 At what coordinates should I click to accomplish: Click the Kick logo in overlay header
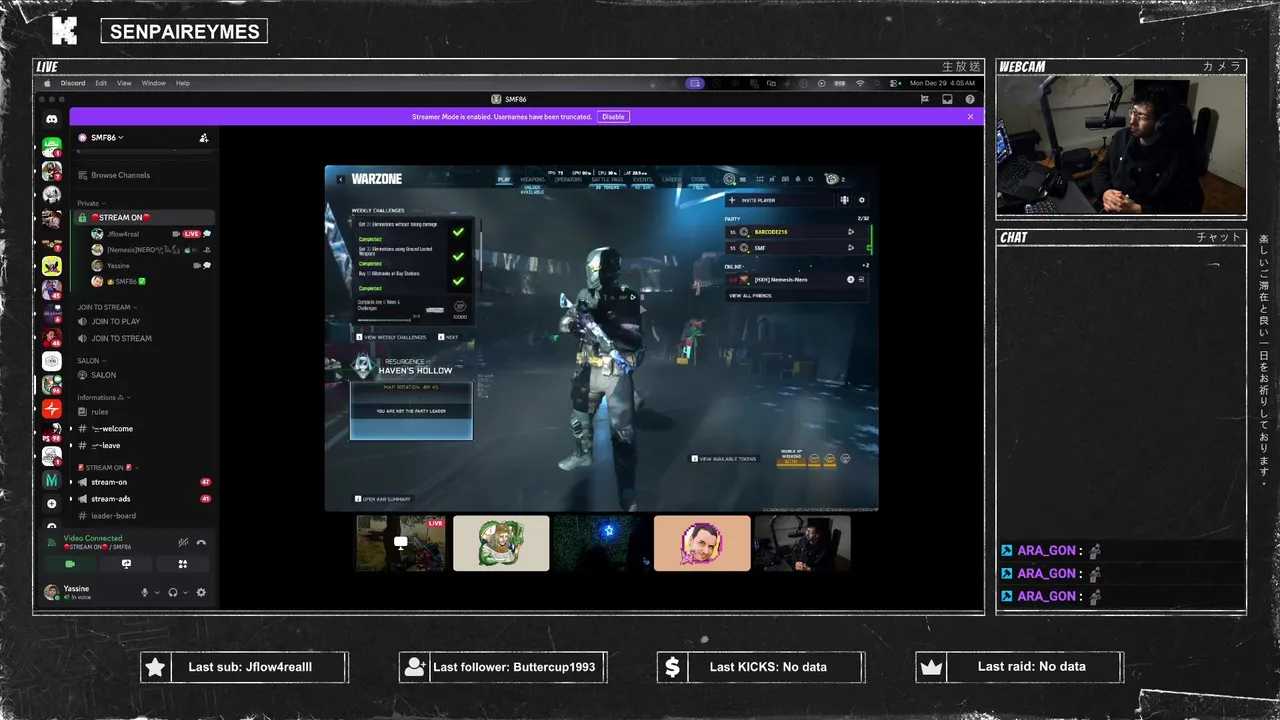[x=65, y=31]
